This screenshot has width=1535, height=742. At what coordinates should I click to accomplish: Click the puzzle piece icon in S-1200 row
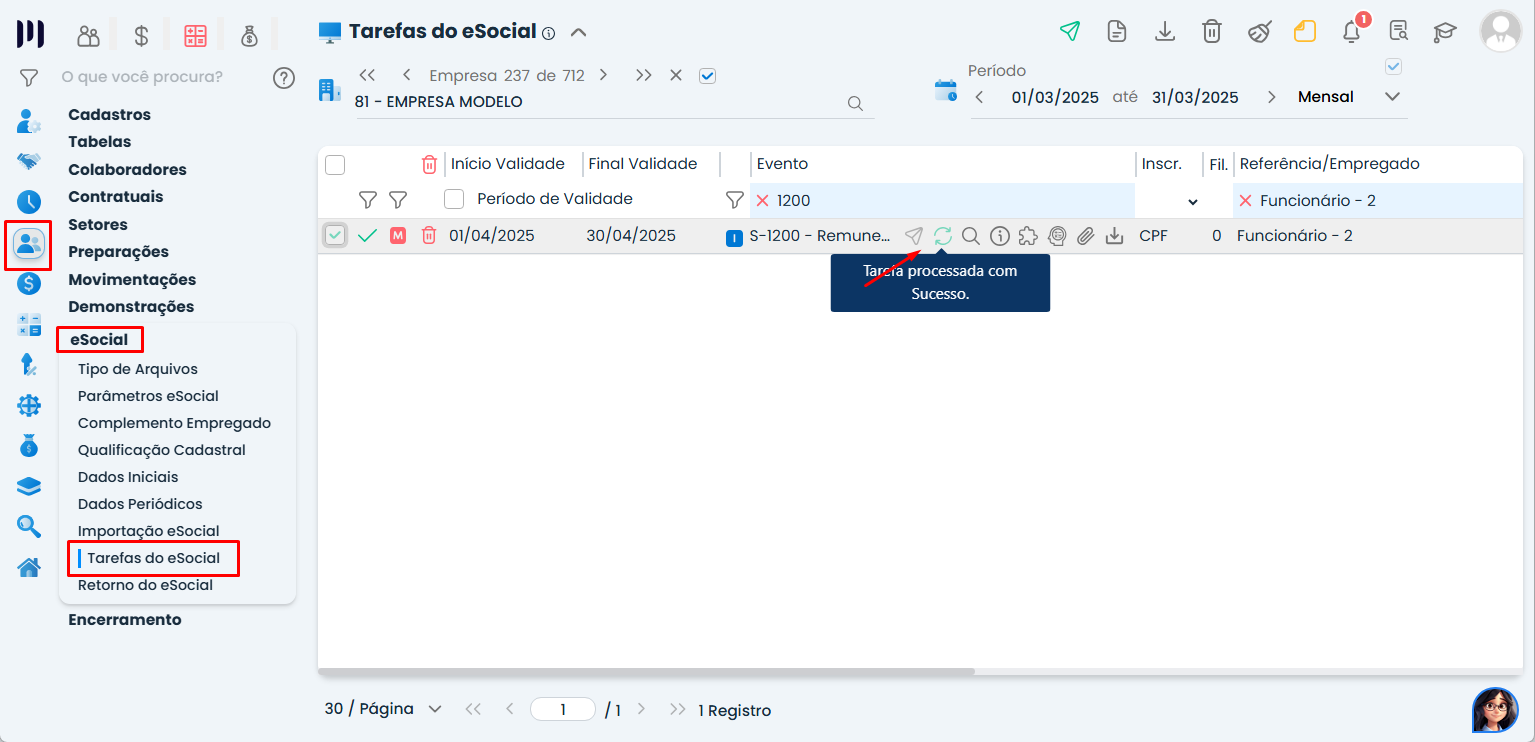1028,236
